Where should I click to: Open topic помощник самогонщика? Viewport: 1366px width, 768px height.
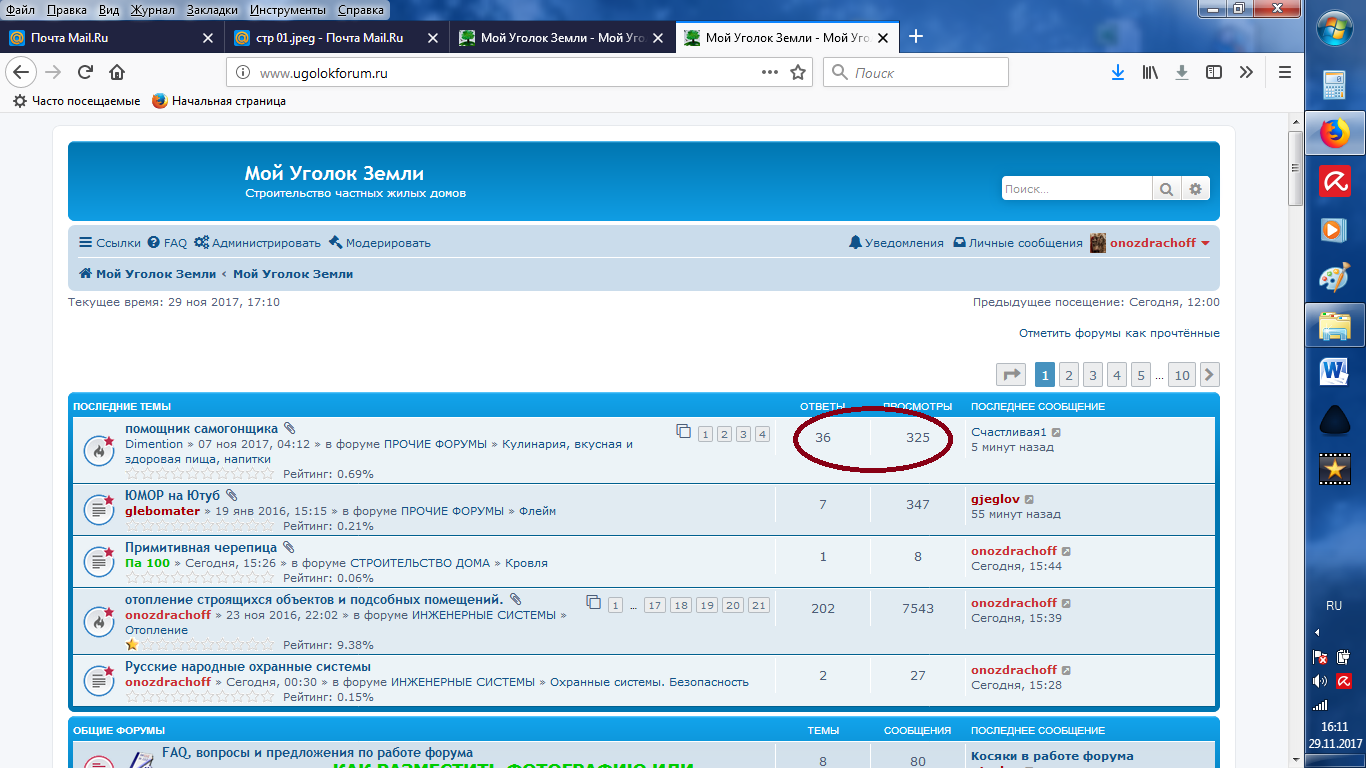(x=201, y=429)
